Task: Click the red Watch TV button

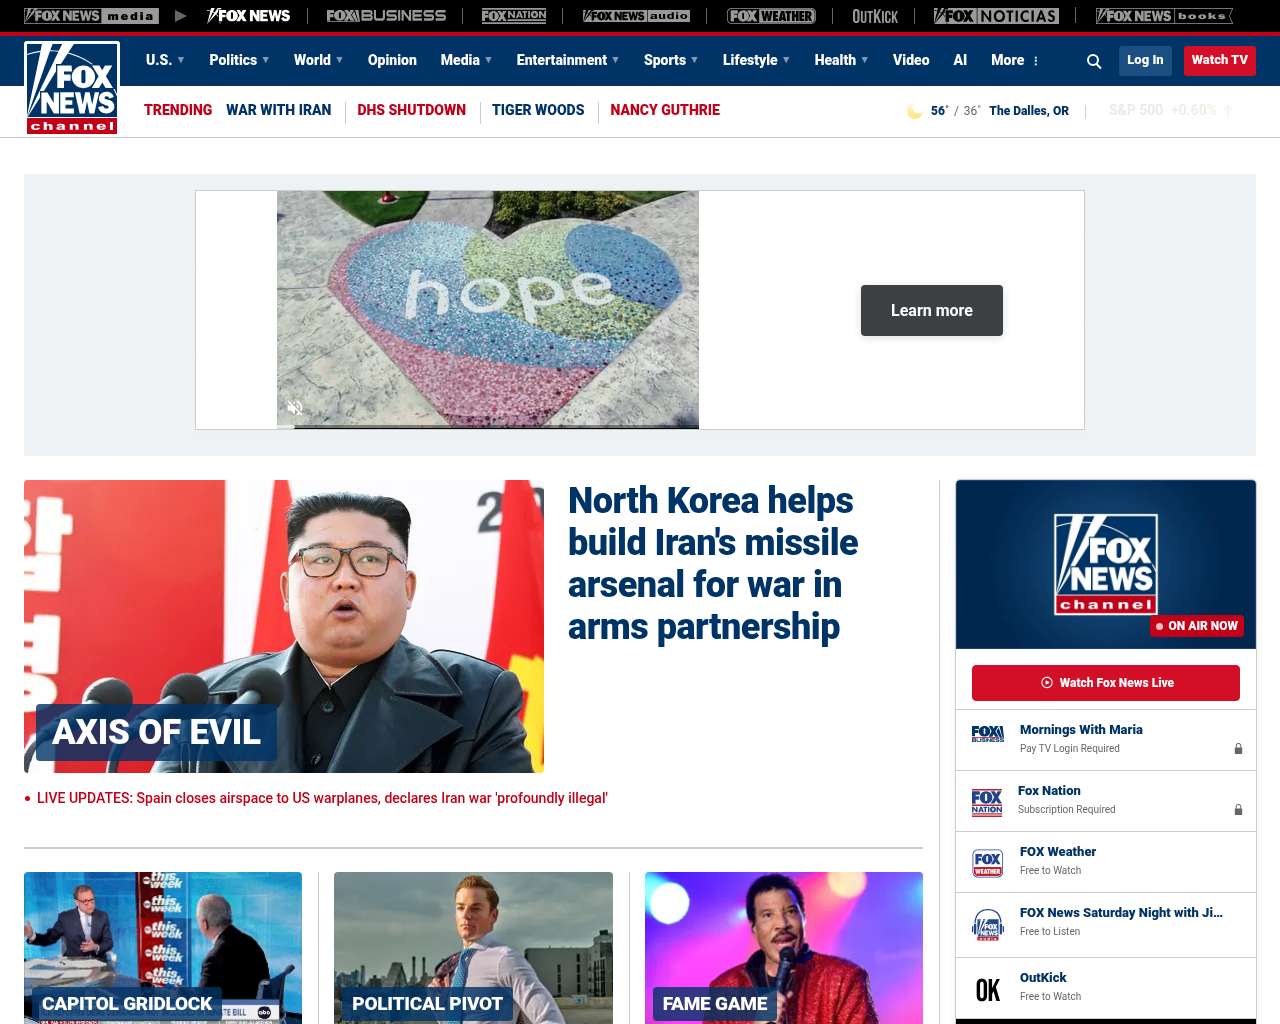Action: click(1219, 60)
